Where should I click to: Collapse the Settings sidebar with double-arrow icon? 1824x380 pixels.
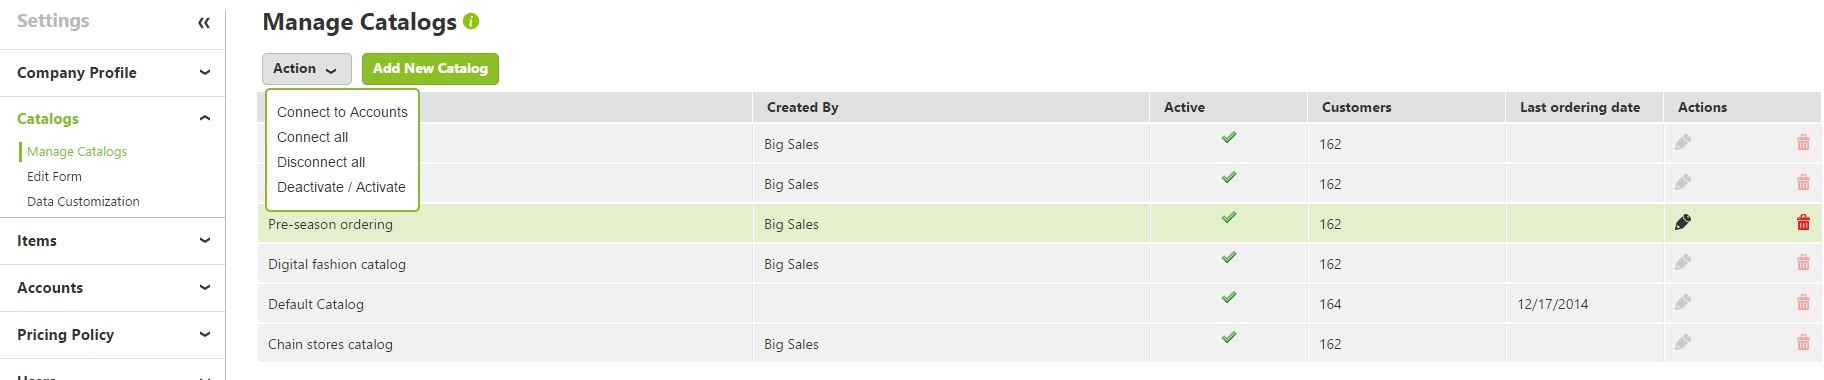tap(204, 22)
